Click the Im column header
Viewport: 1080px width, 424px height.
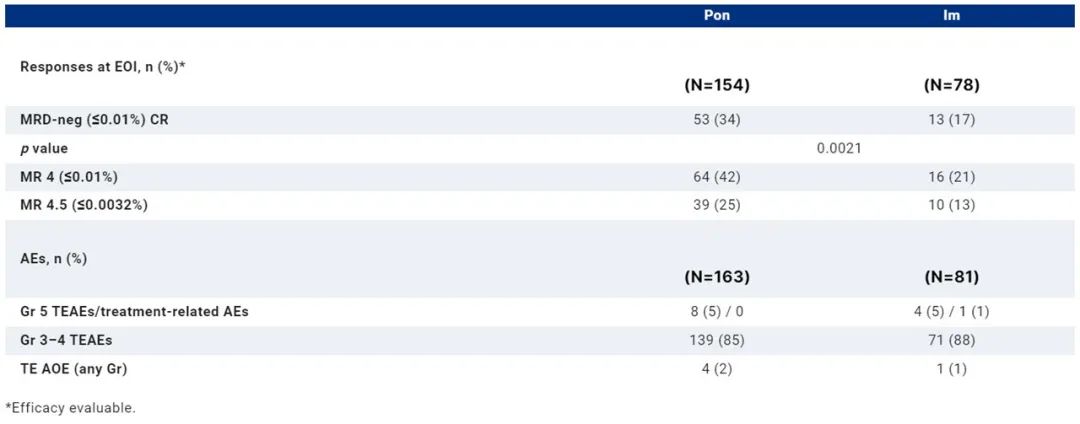click(x=951, y=16)
